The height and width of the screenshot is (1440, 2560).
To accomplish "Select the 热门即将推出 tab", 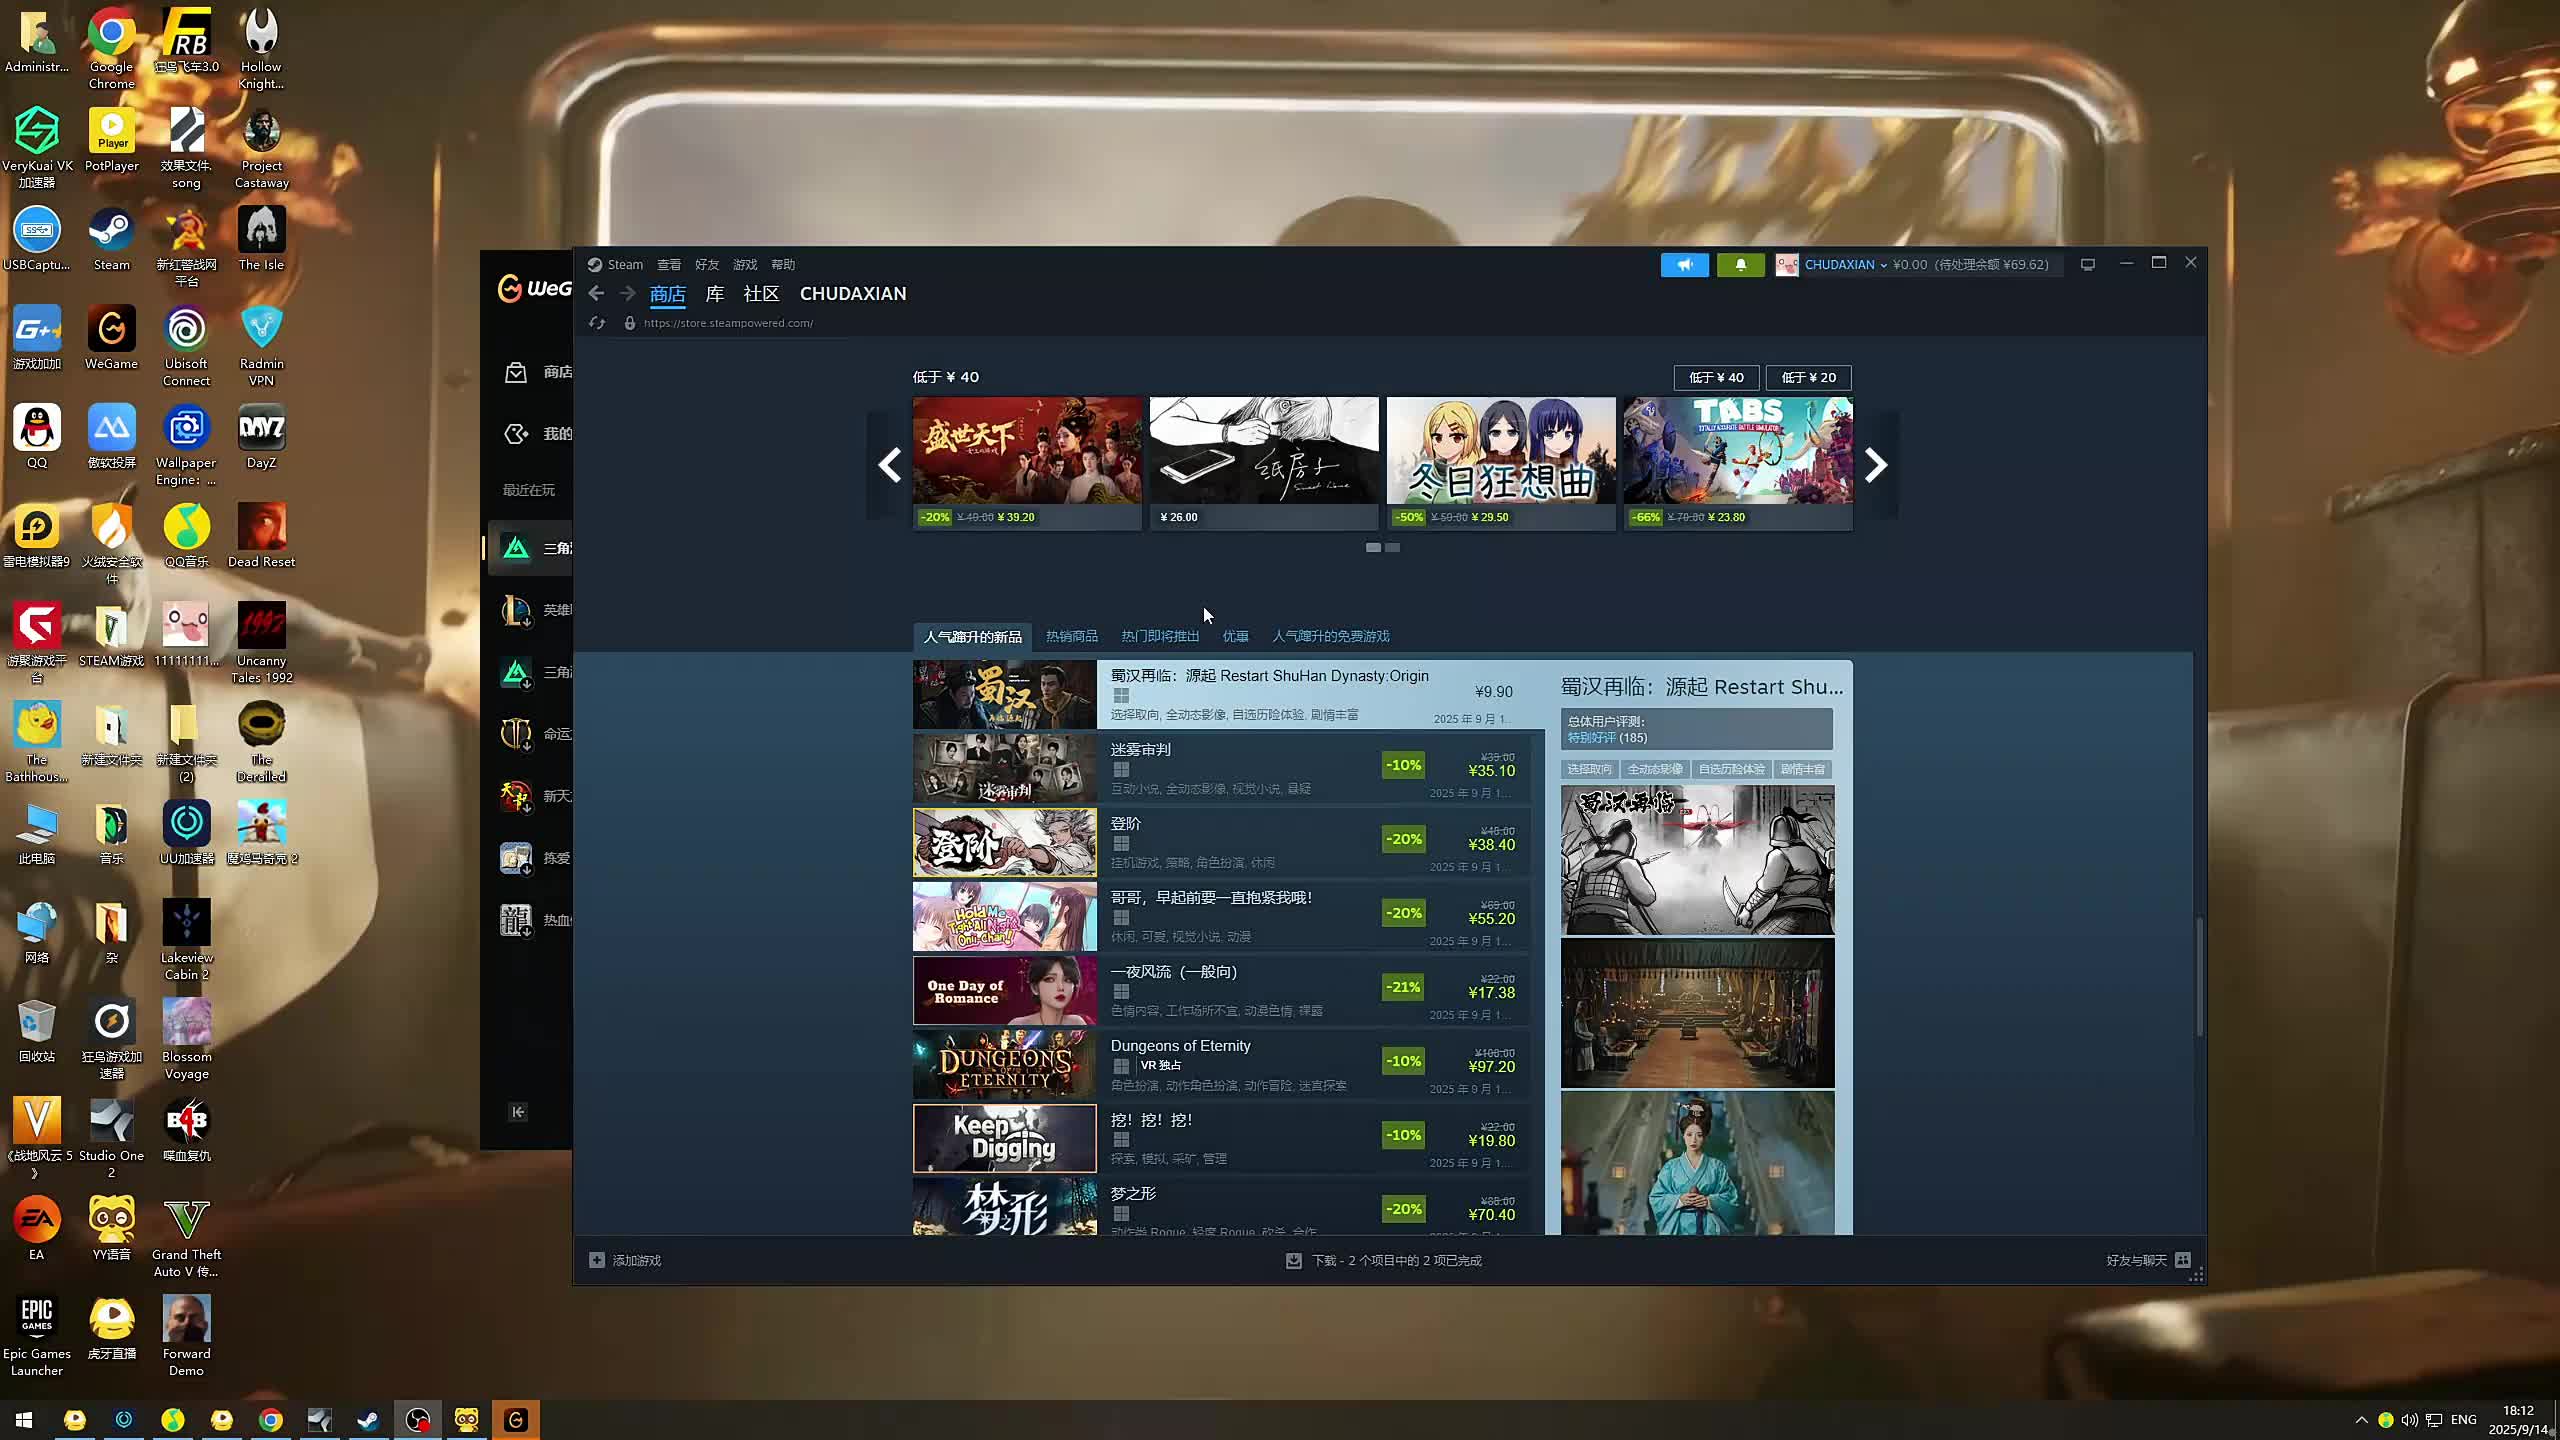I will pos(1160,636).
